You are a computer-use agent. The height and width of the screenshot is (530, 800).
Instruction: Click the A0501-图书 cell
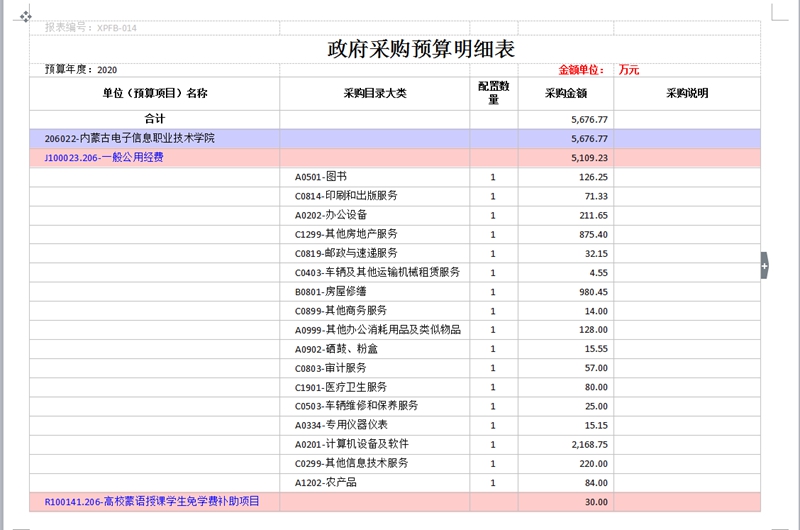click(320, 177)
